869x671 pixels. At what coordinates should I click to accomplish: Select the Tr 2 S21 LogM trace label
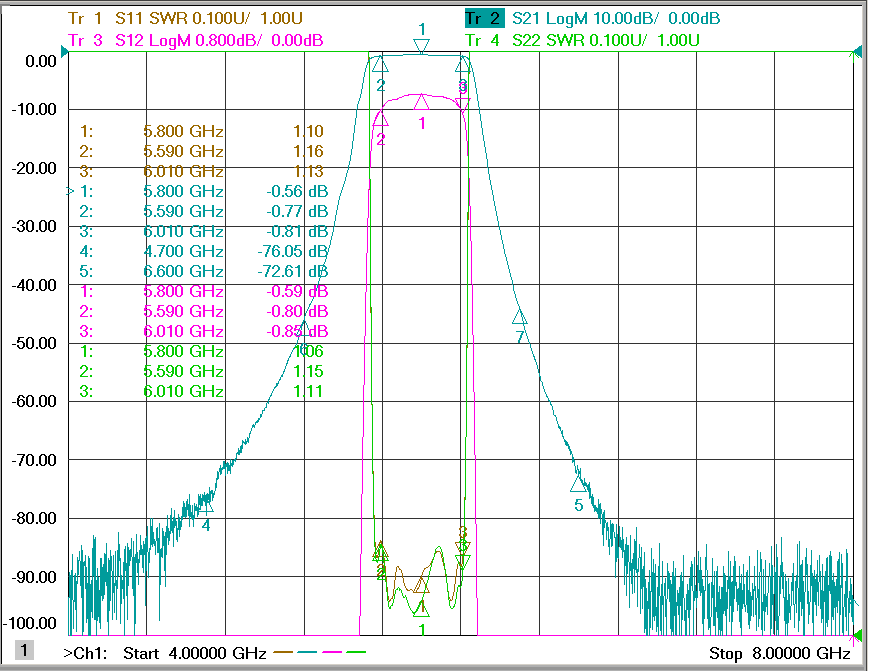592,18
